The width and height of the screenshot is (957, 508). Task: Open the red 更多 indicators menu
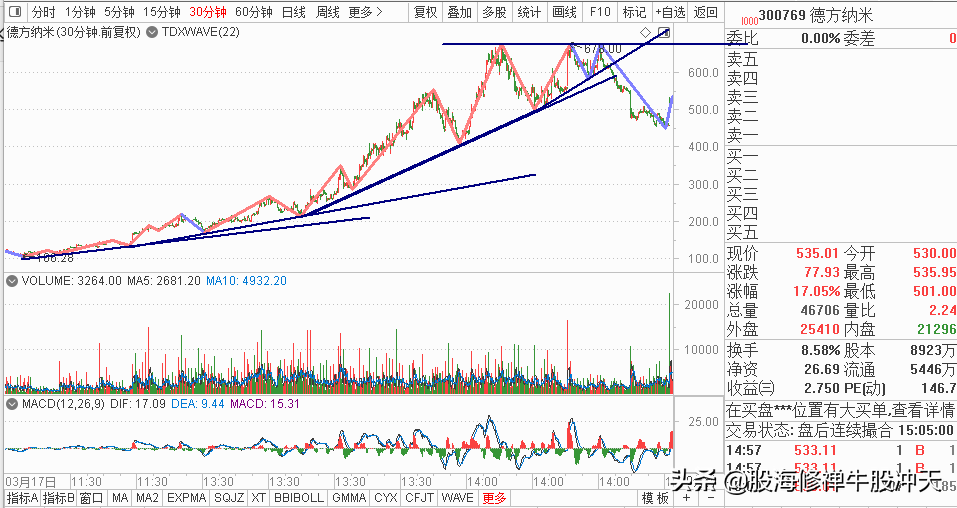pos(494,498)
